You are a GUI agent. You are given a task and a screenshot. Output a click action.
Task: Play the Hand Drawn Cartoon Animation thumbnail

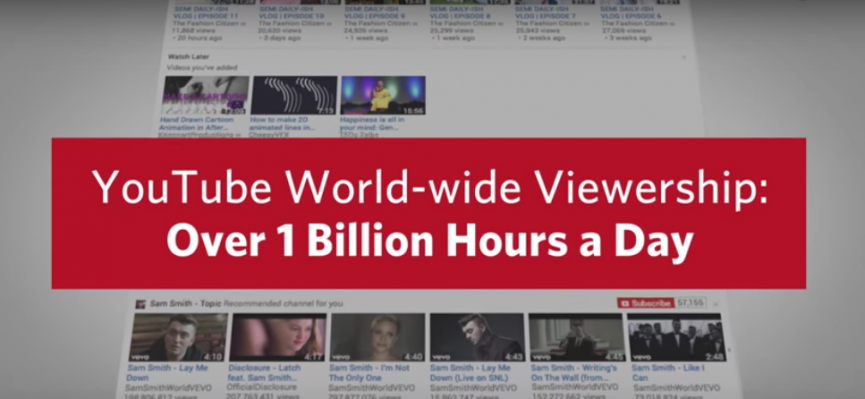point(206,95)
